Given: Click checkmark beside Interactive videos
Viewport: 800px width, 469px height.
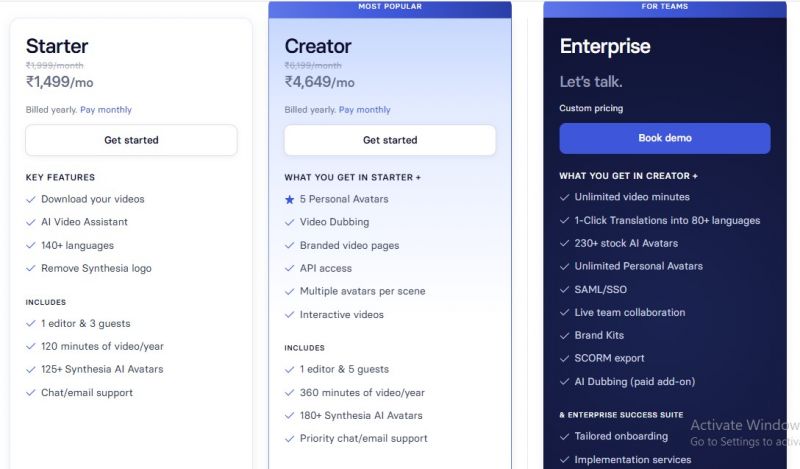Looking at the screenshot, I should [x=289, y=315].
